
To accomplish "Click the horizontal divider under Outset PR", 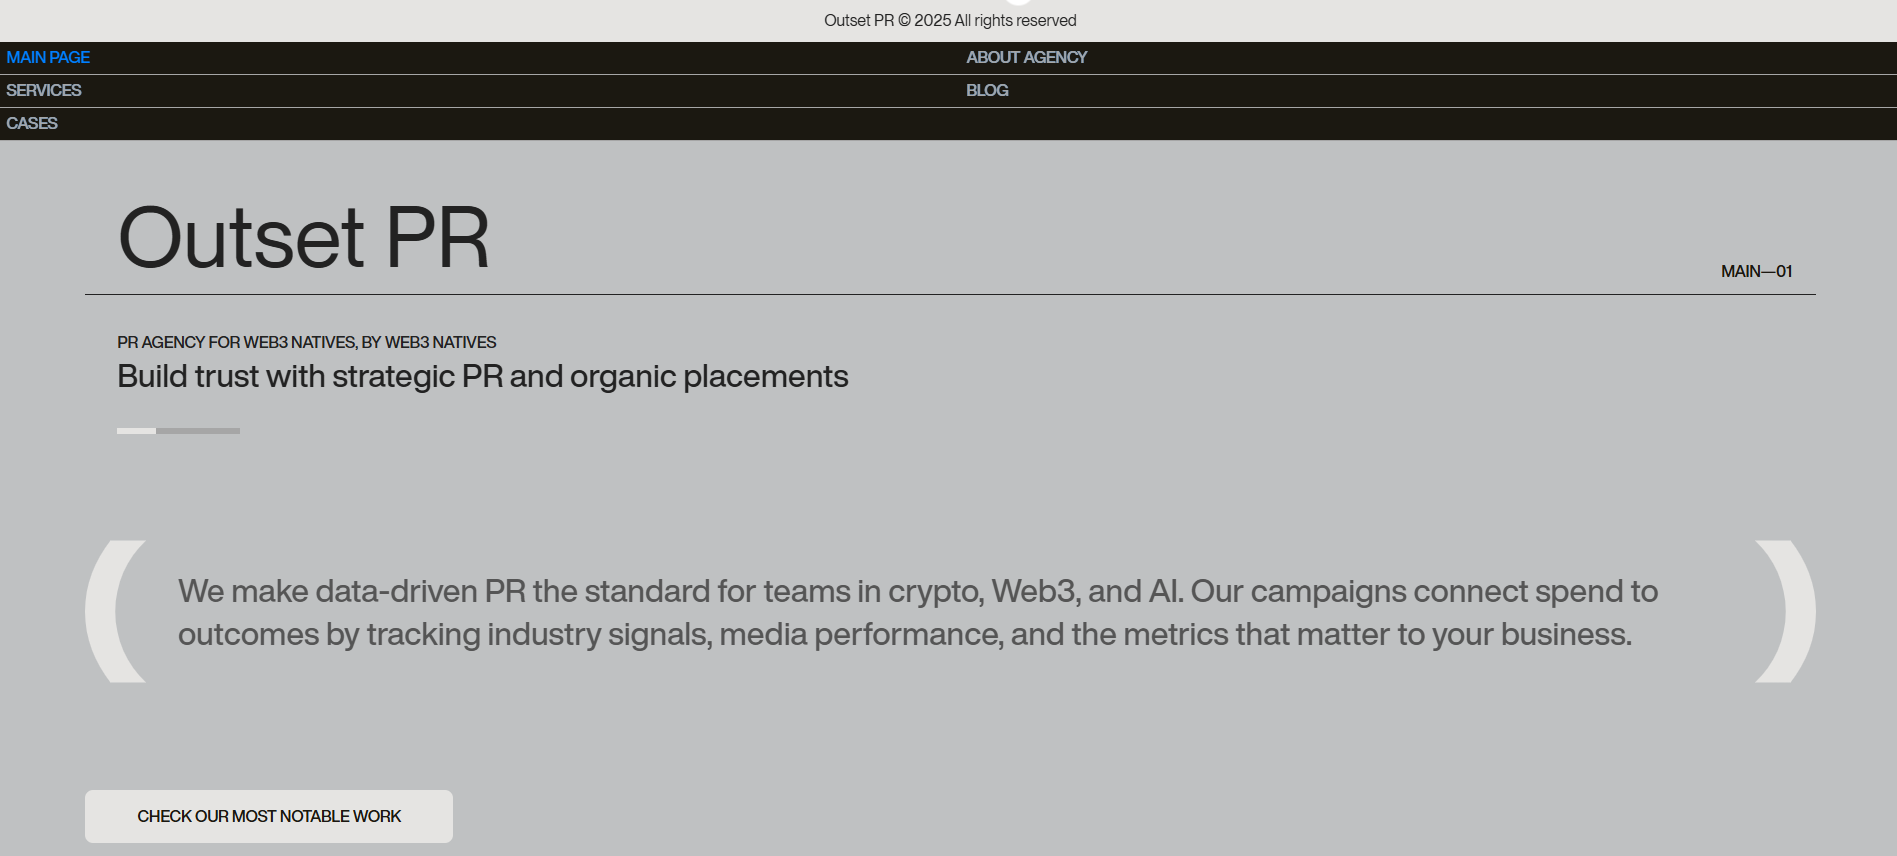I will pyautogui.click(x=950, y=294).
